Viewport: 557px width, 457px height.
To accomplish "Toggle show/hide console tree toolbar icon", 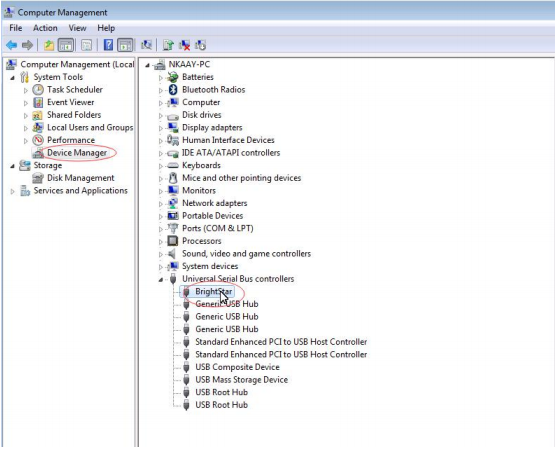I will click(66, 45).
